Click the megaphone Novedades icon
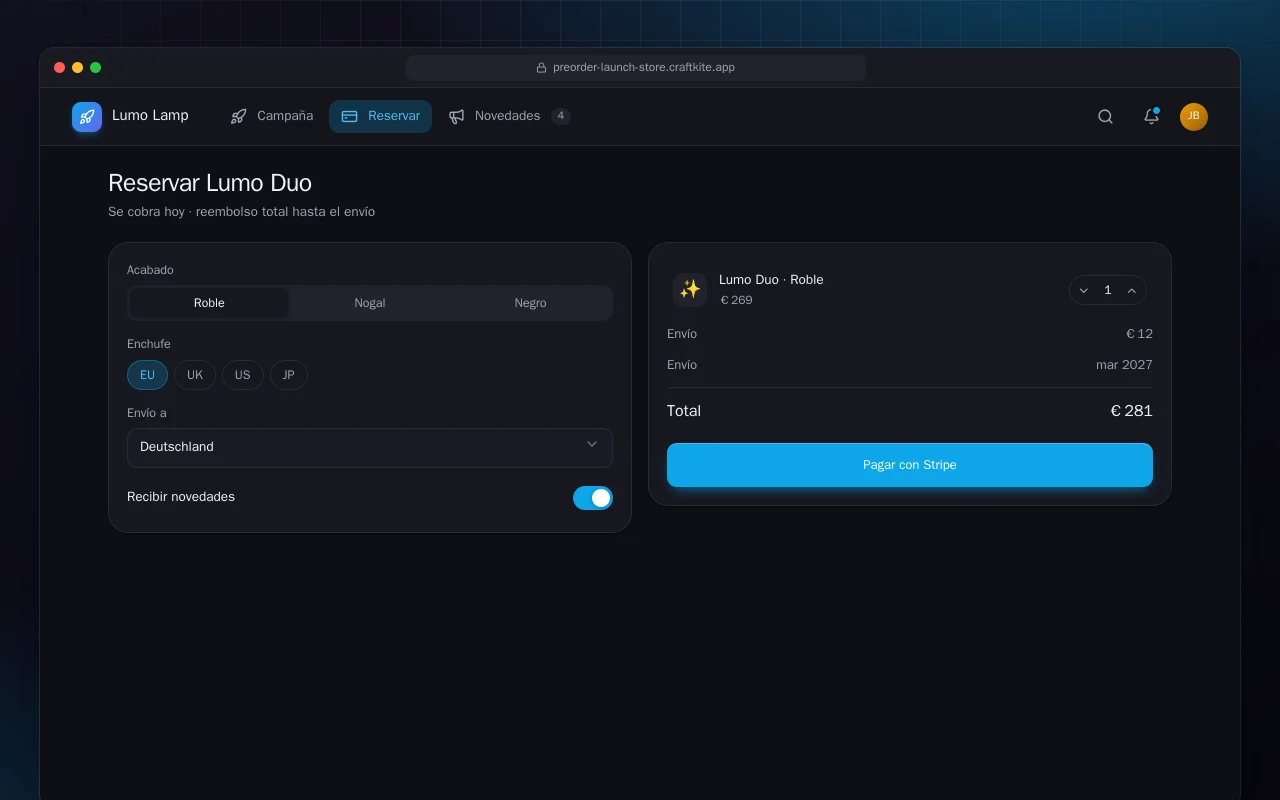This screenshot has height=800, width=1280. (x=457, y=117)
